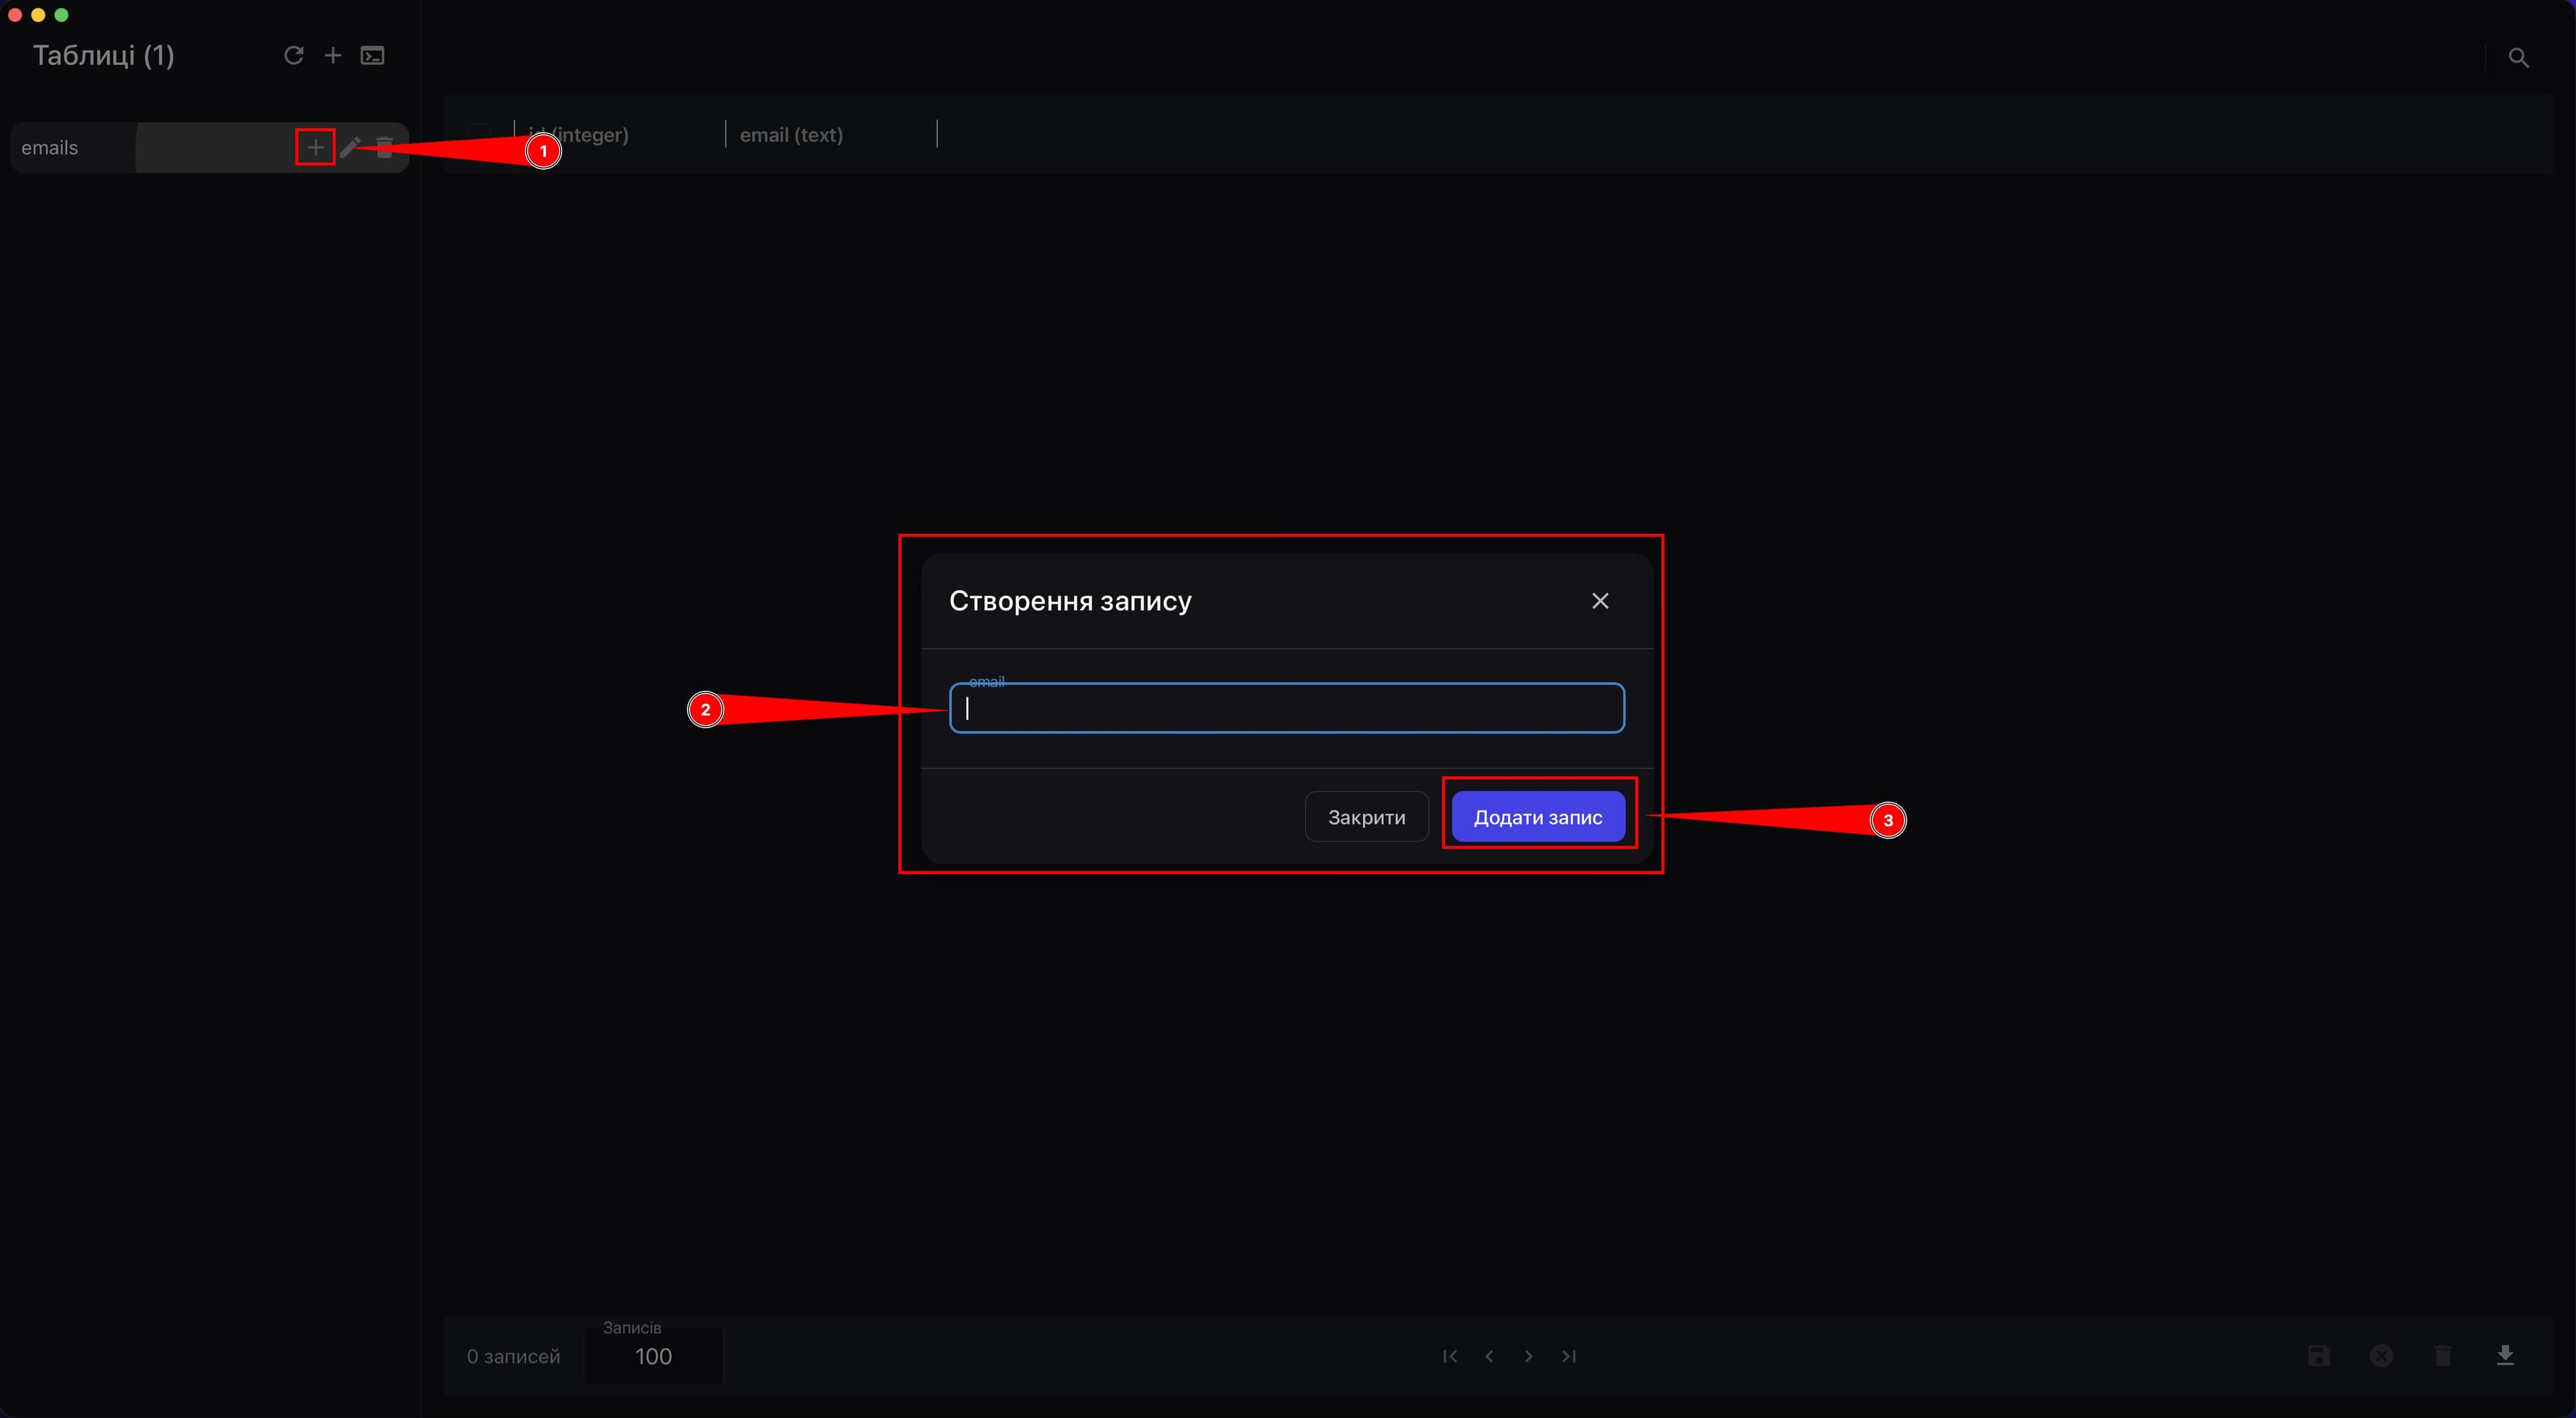Viewport: 2576px width, 1418px height.
Task: Export data with download icon
Action: [2504, 1356]
